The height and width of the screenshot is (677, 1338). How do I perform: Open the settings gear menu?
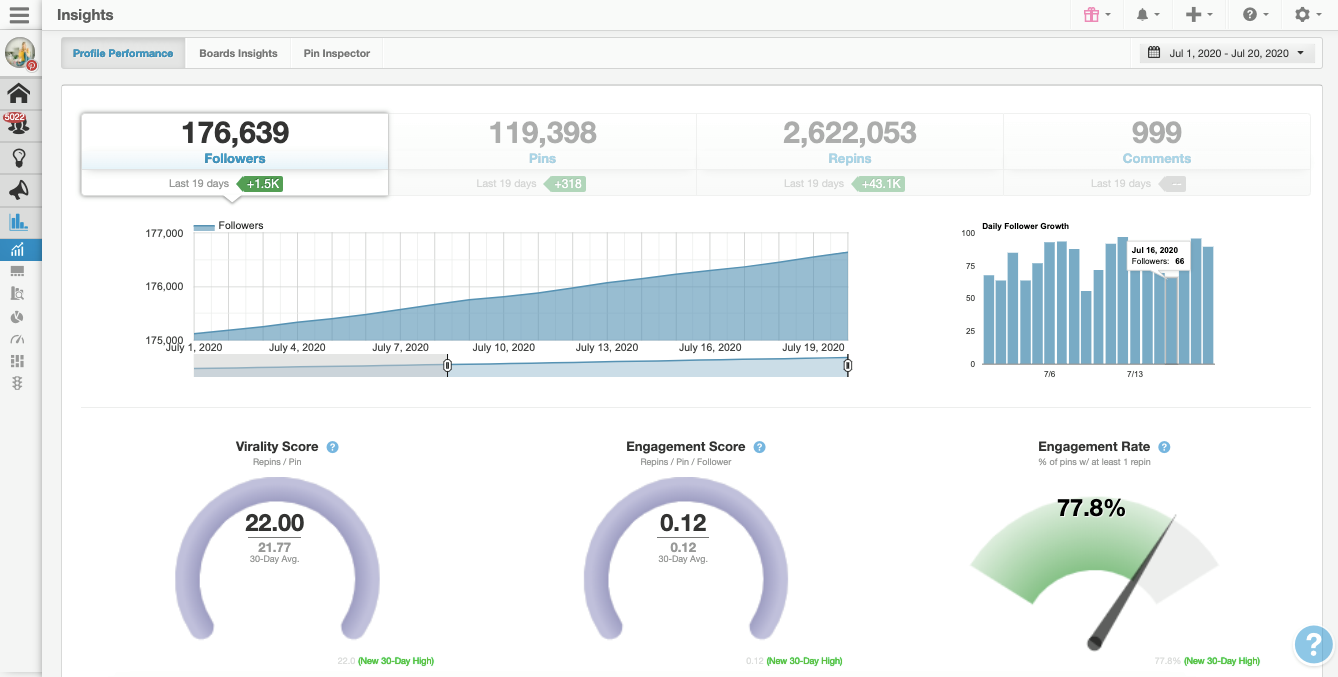(x=1307, y=15)
